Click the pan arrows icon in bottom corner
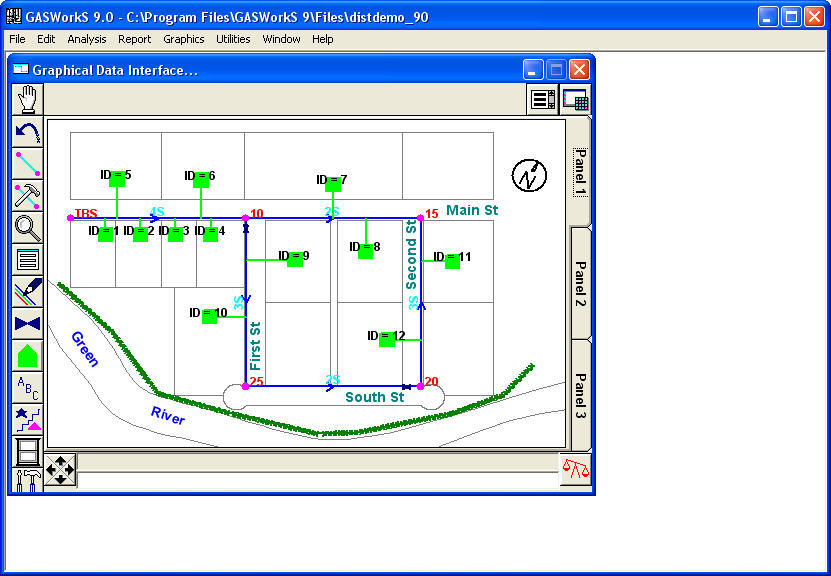 (x=62, y=468)
